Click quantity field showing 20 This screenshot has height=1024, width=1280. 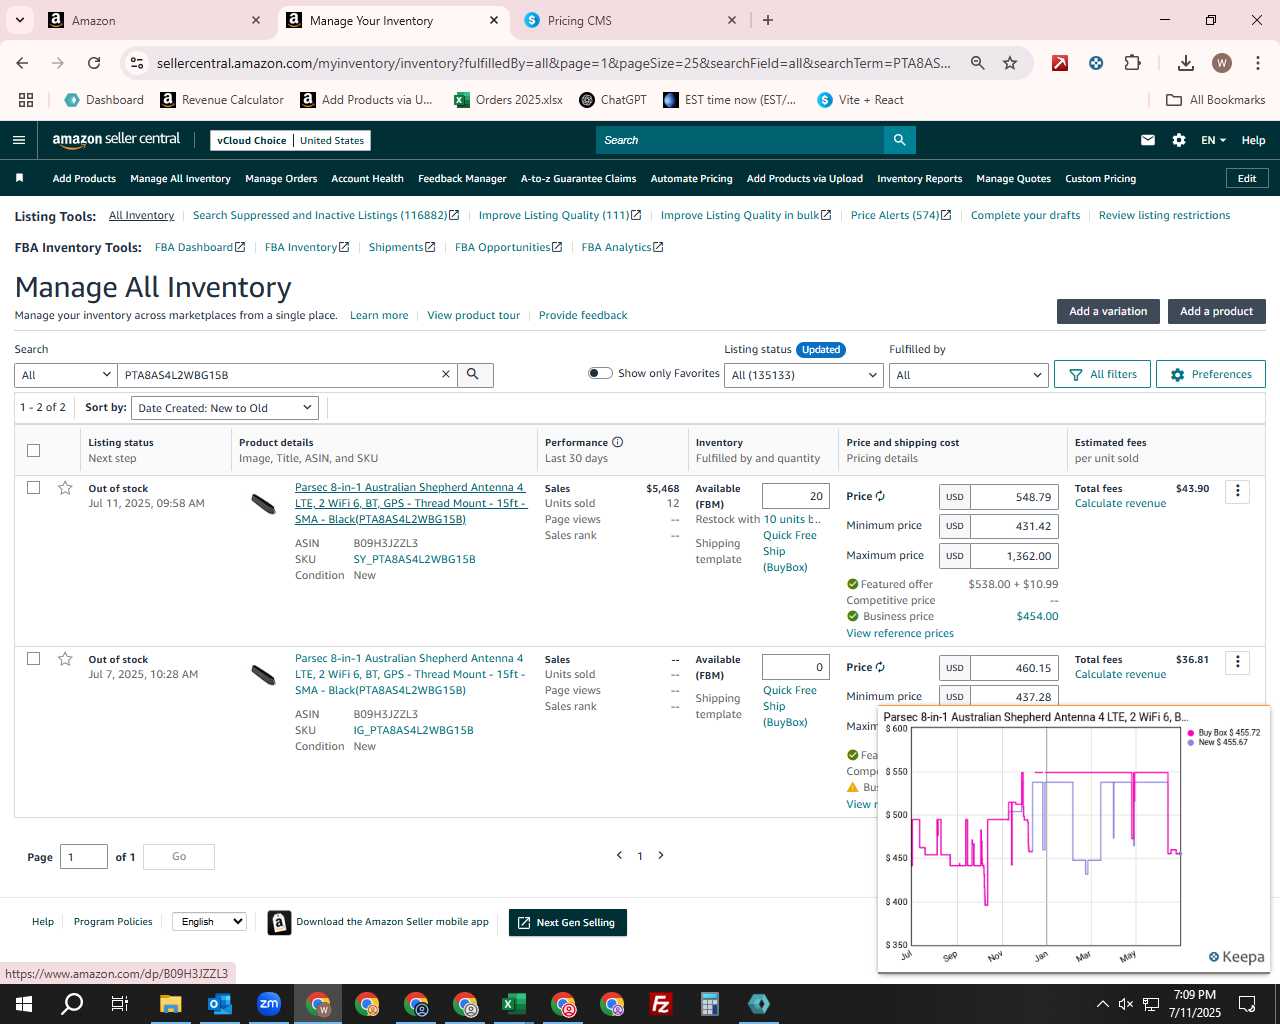point(795,496)
